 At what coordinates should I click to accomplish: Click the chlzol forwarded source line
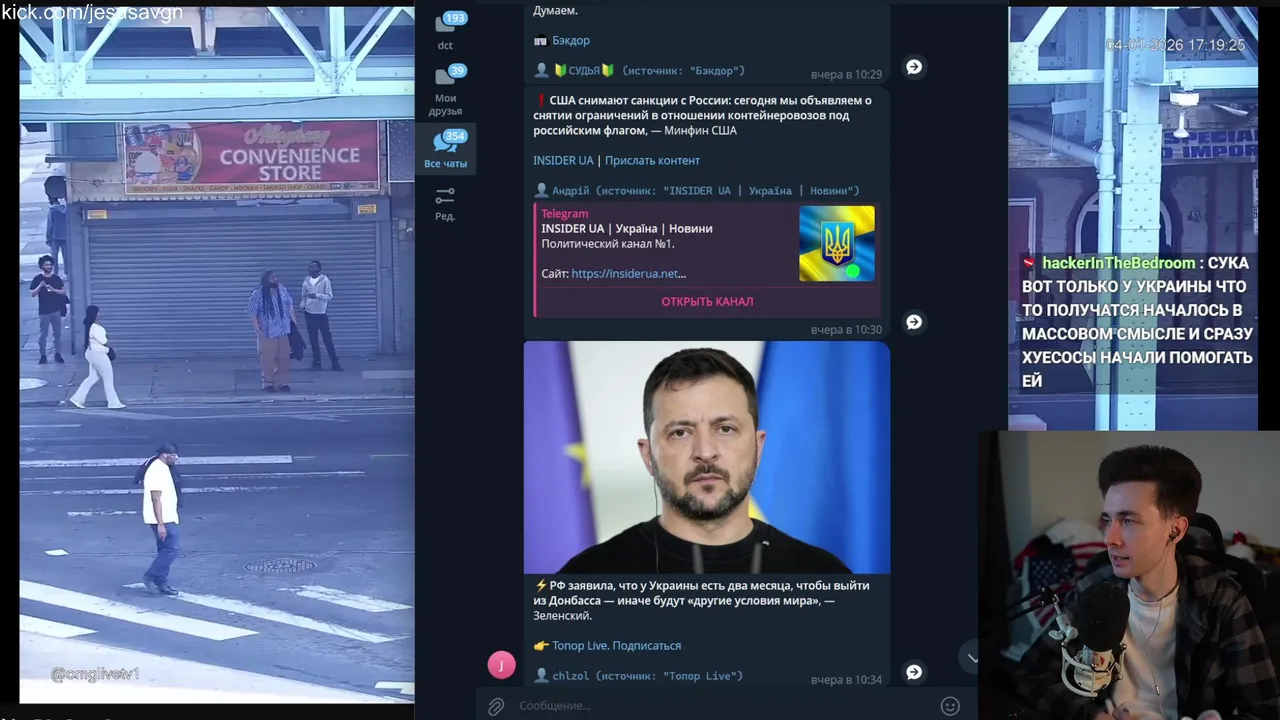(639, 677)
